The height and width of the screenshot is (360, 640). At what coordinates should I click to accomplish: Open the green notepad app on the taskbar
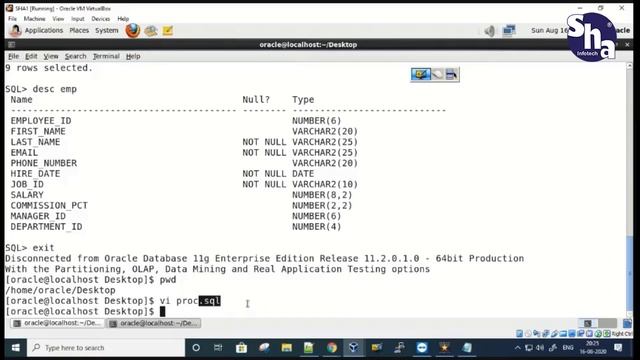click(309, 348)
